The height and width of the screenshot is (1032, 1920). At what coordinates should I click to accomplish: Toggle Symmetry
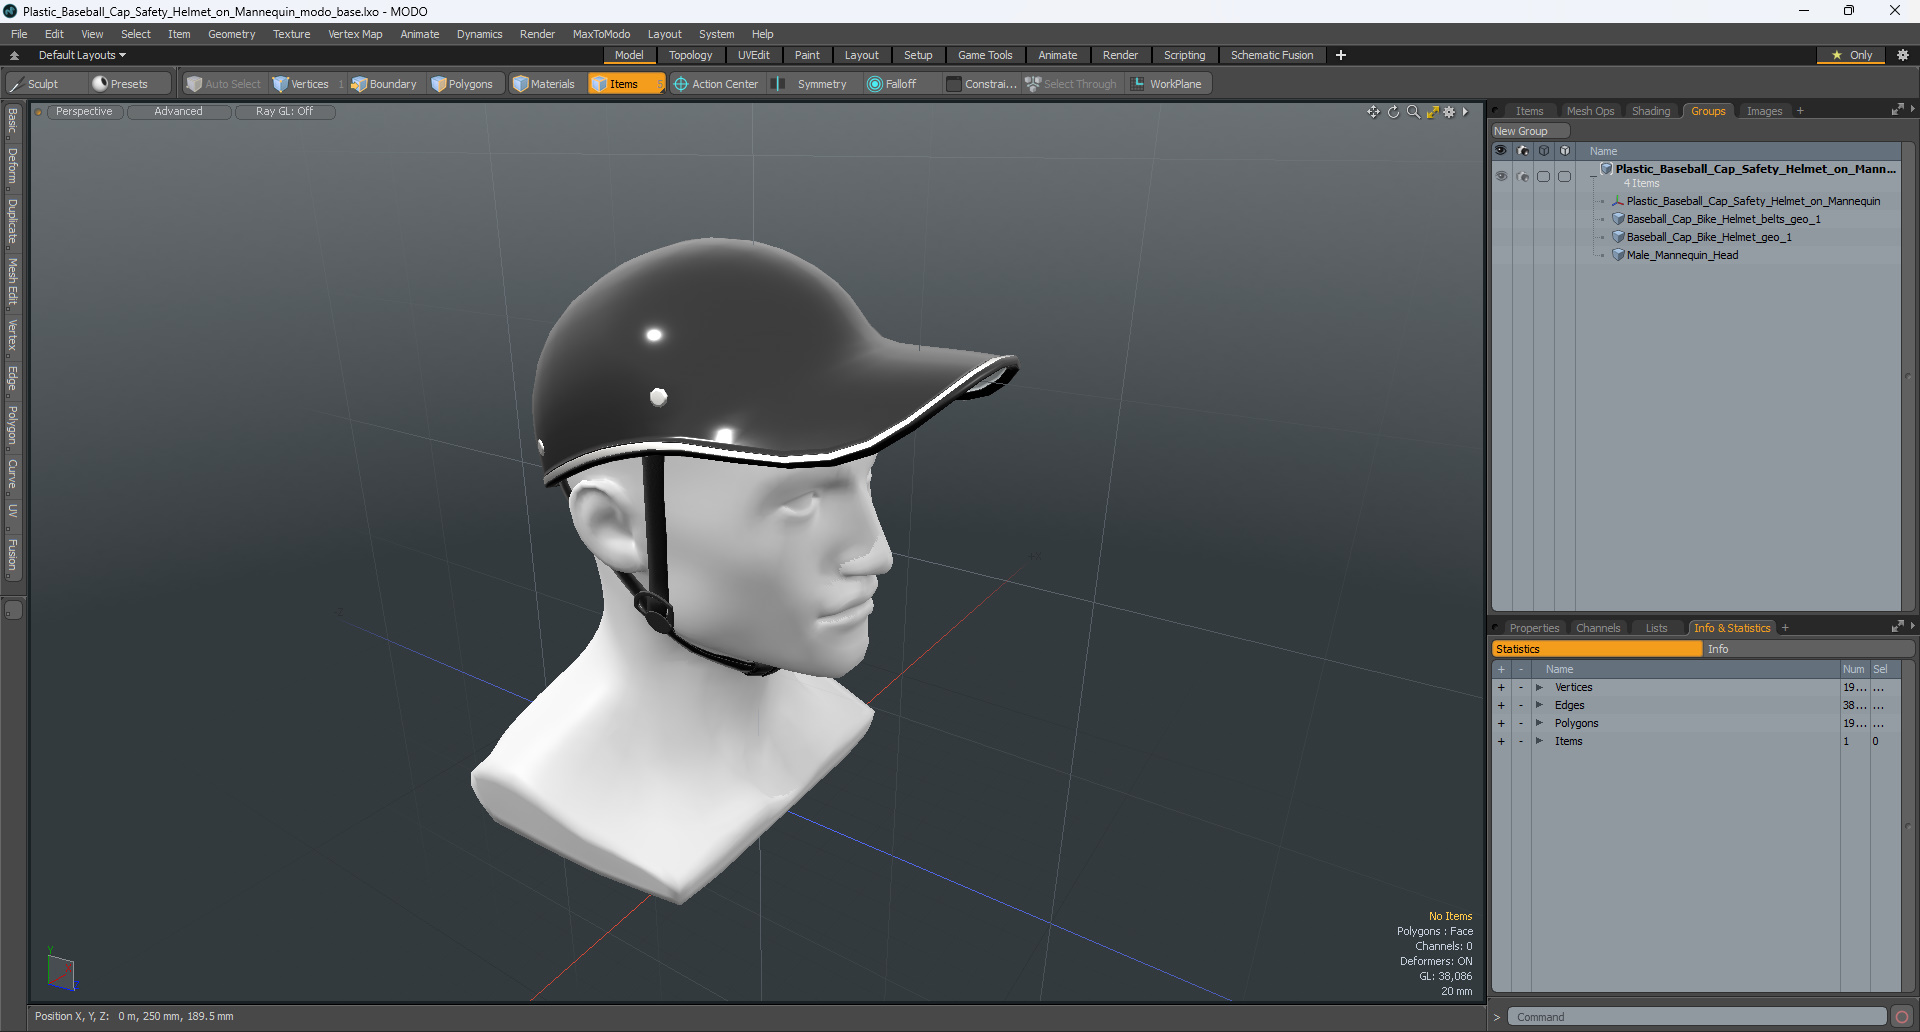pyautogui.click(x=812, y=84)
